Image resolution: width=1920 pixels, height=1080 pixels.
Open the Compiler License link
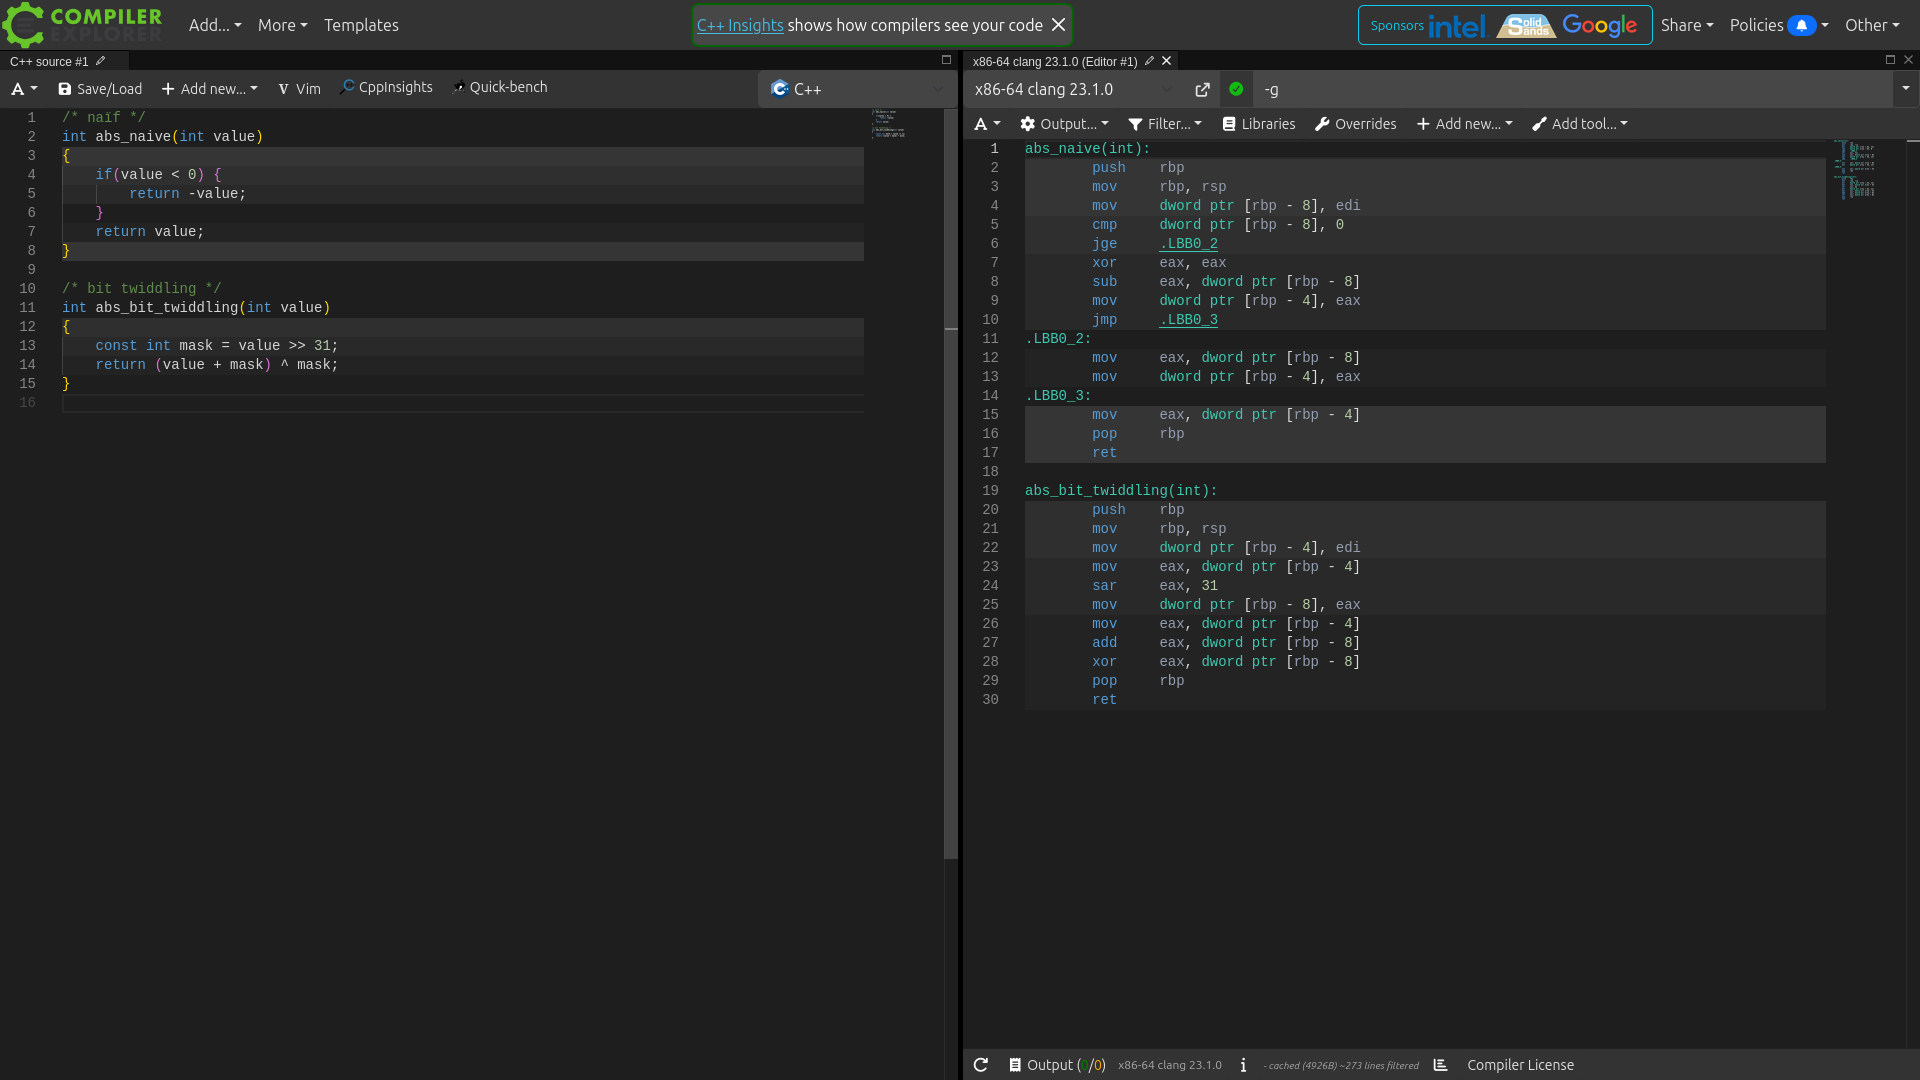click(x=1520, y=1065)
